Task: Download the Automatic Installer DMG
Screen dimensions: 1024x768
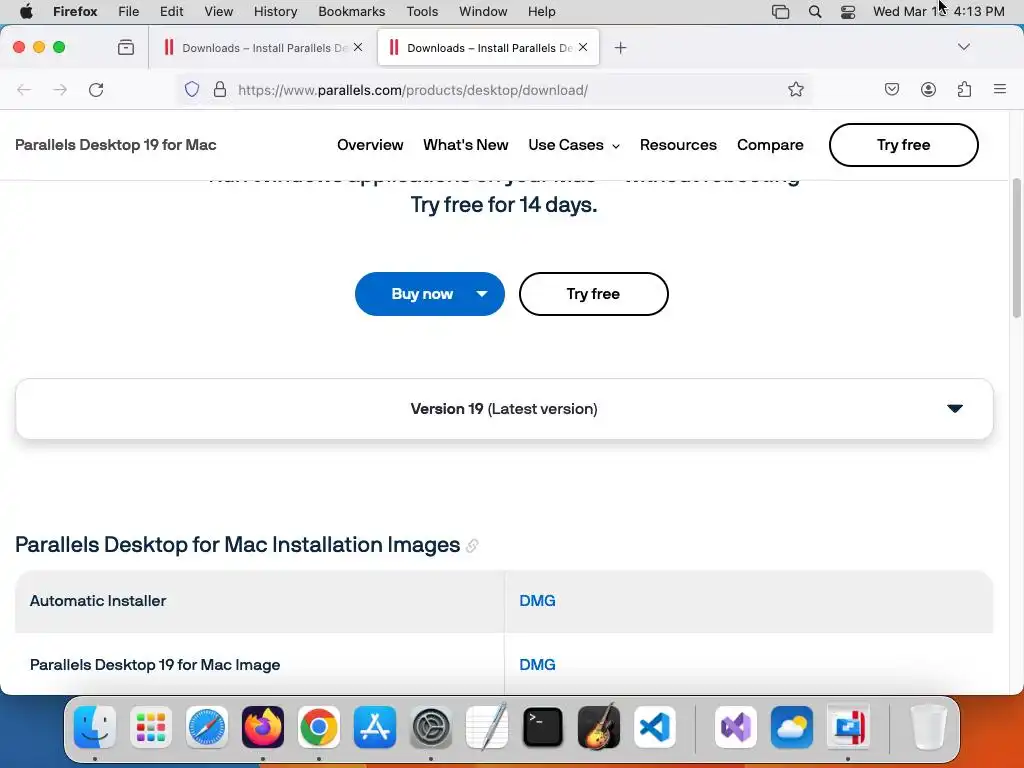Action: click(x=537, y=601)
